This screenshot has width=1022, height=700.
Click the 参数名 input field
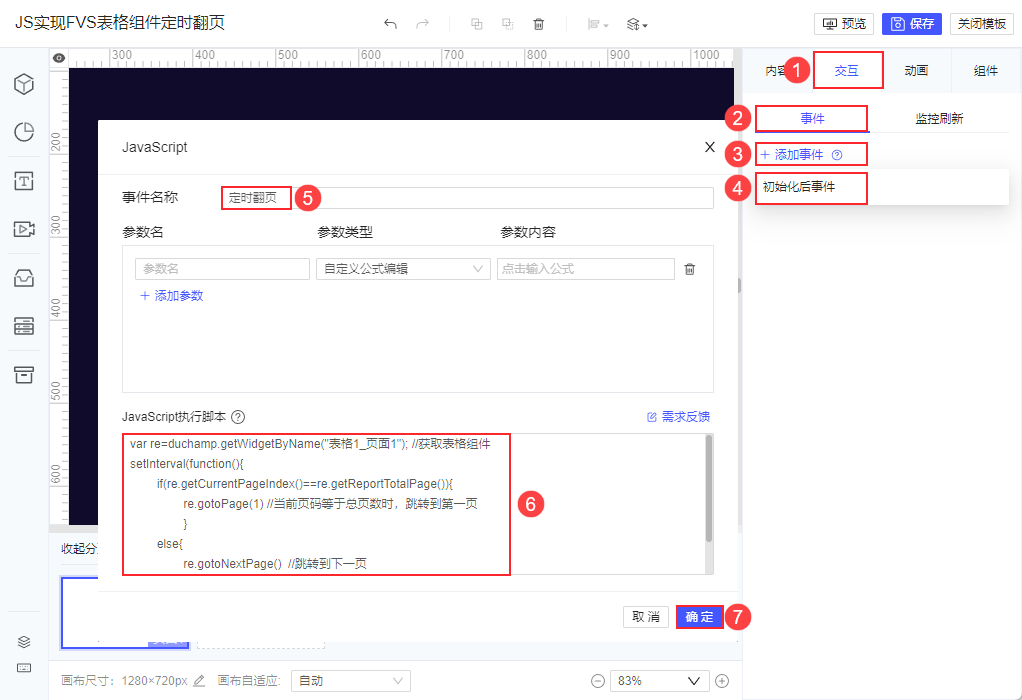point(222,269)
